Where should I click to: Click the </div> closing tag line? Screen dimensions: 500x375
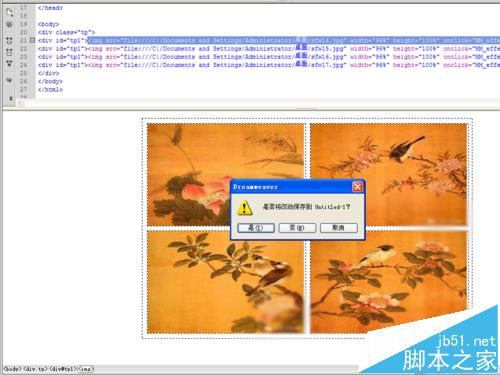(48, 73)
